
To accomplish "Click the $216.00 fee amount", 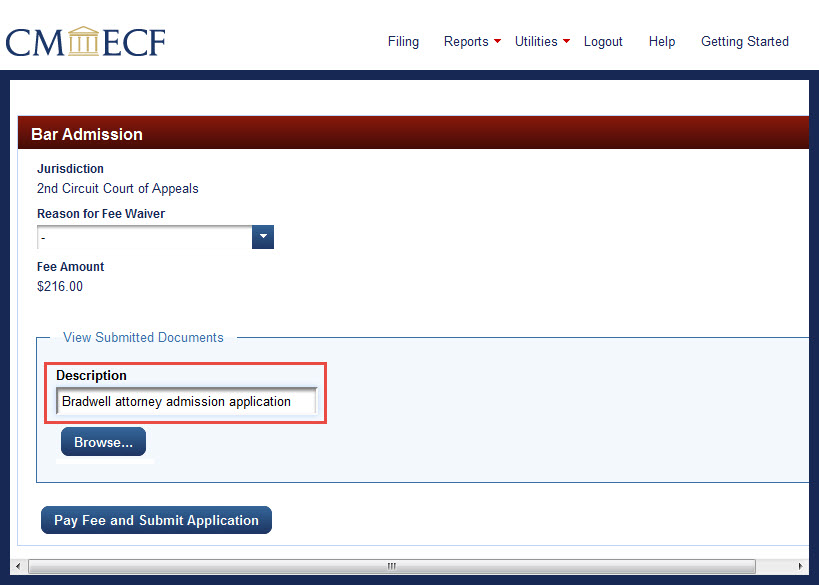I will click(60, 287).
